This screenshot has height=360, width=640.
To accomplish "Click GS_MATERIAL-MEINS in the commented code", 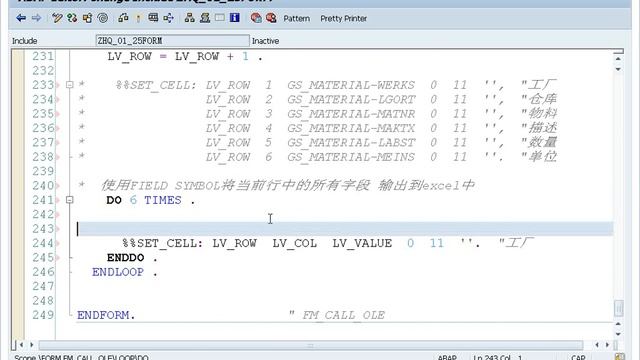I will 351,157.
